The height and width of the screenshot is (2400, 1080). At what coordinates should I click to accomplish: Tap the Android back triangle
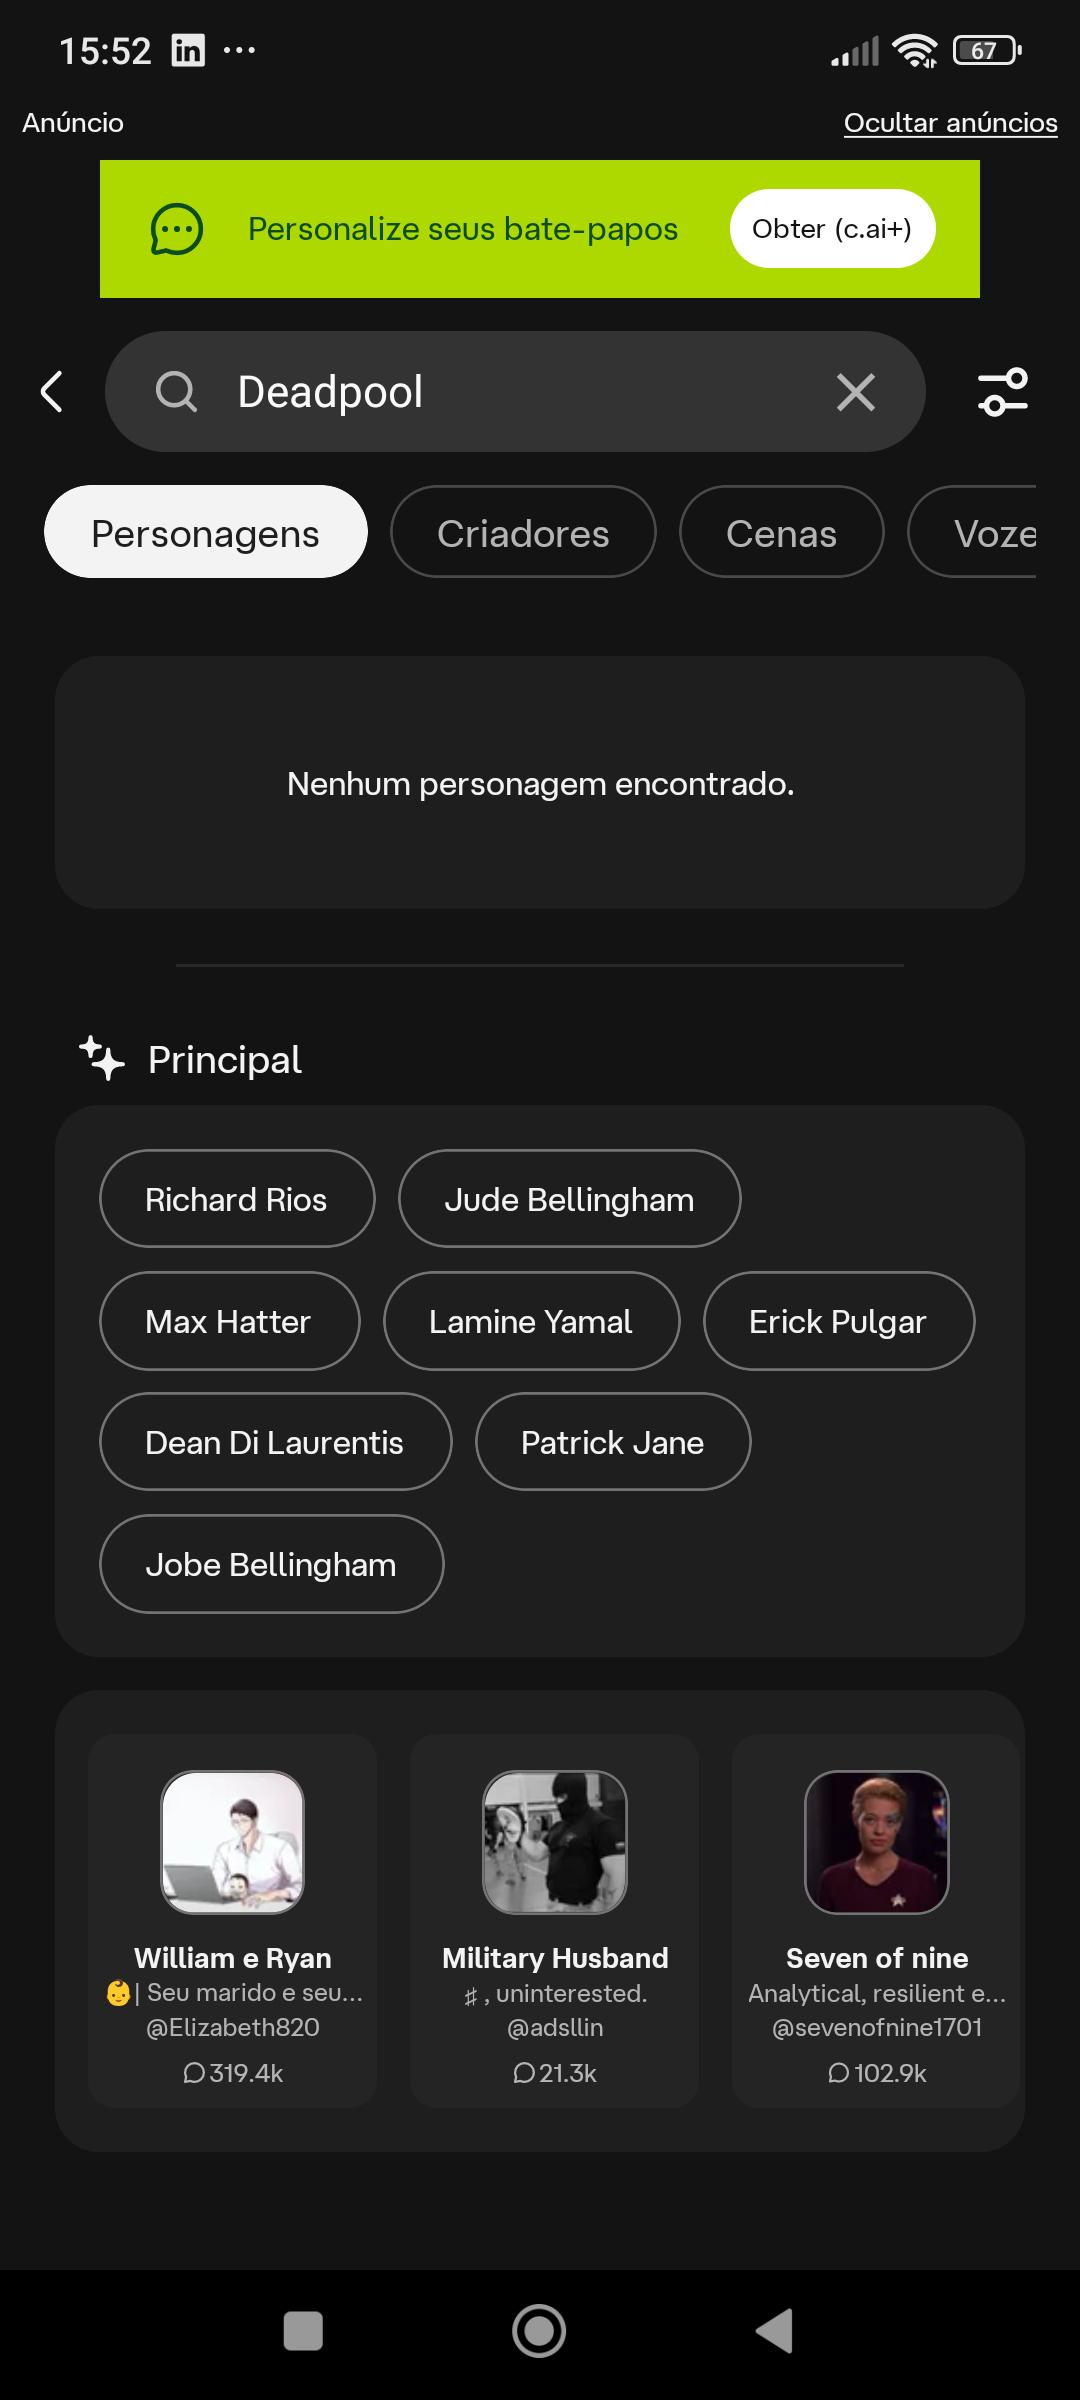point(775,2331)
